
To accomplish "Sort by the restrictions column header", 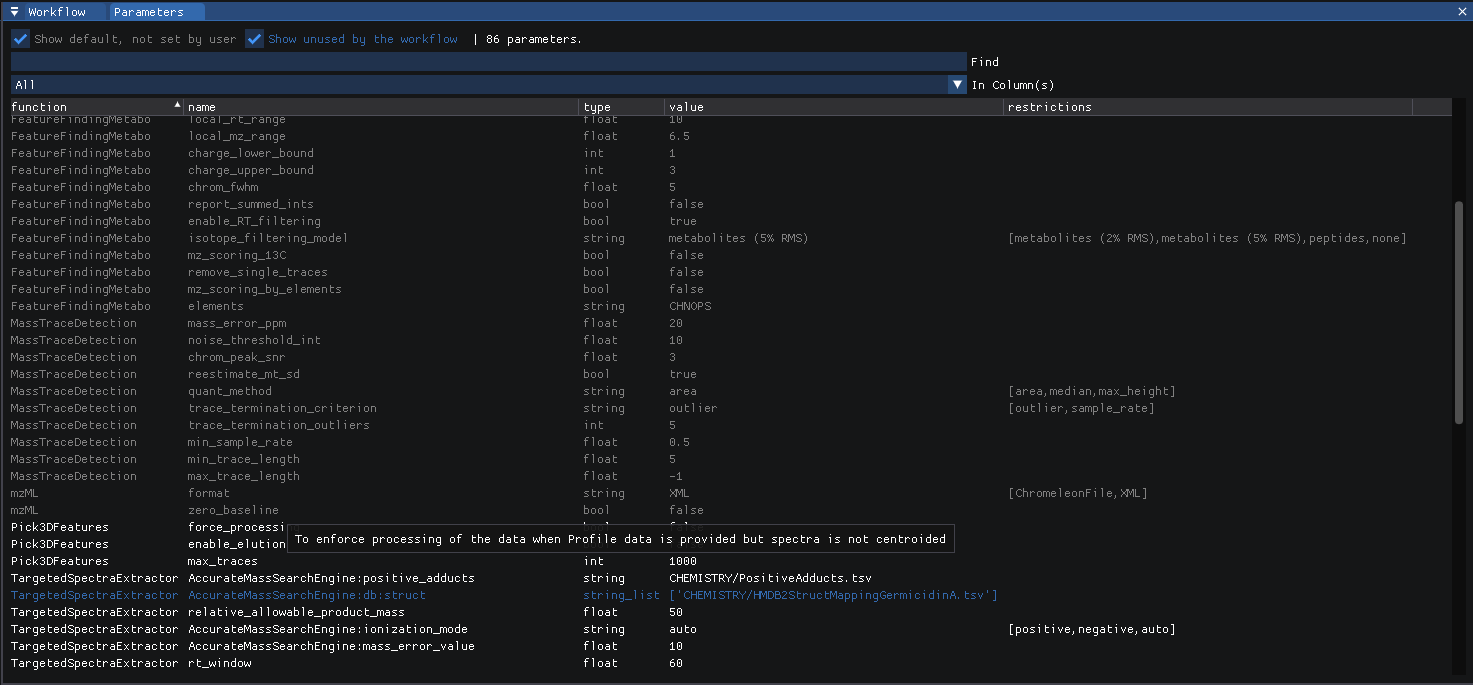I will tap(1208, 107).
